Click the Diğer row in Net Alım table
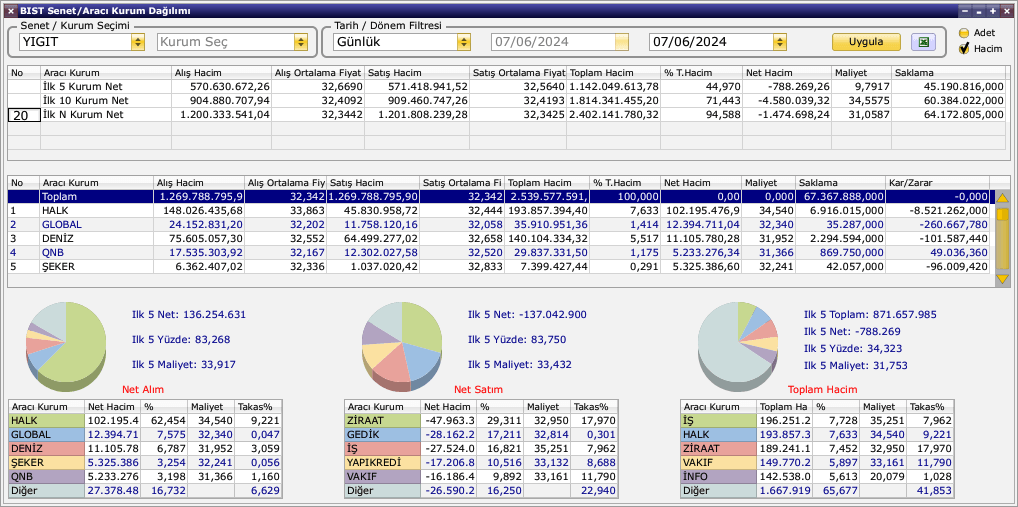Screen dimensions: 1018x507 pos(146,490)
